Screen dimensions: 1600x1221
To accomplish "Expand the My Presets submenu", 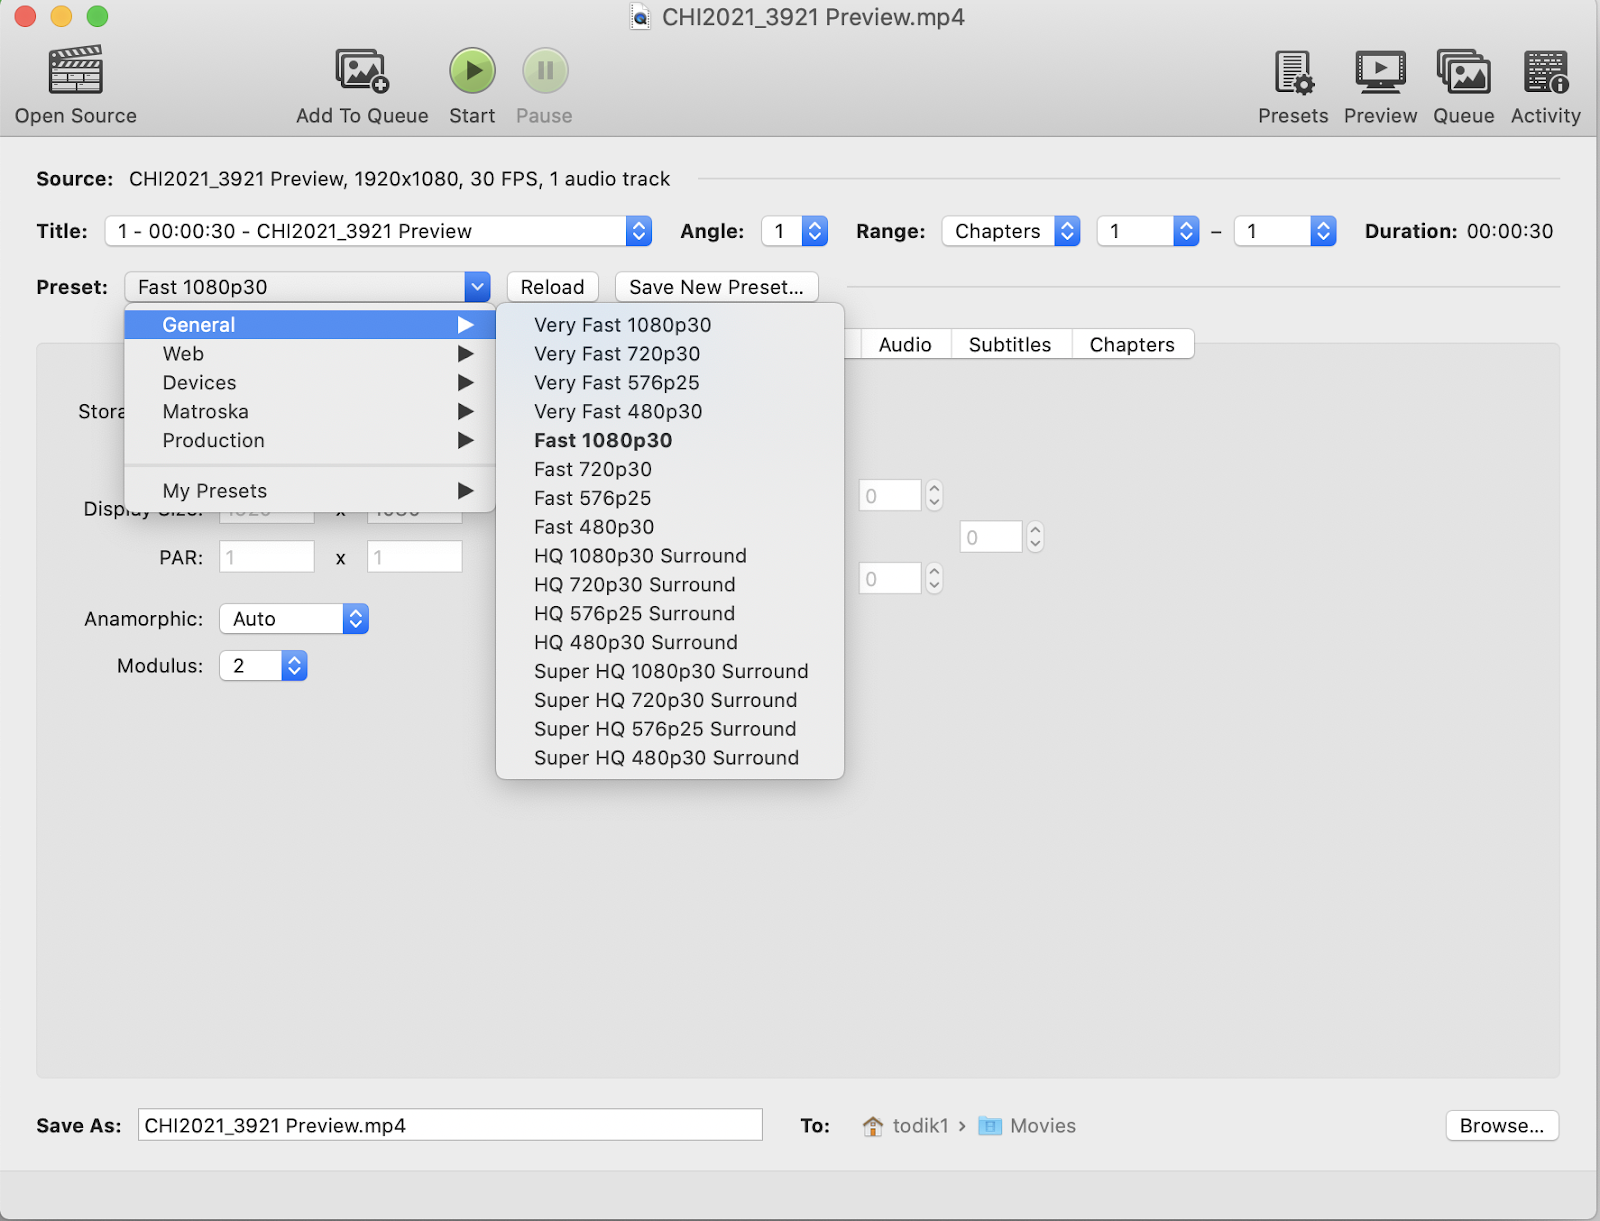I will pyautogui.click(x=310, y=491).
